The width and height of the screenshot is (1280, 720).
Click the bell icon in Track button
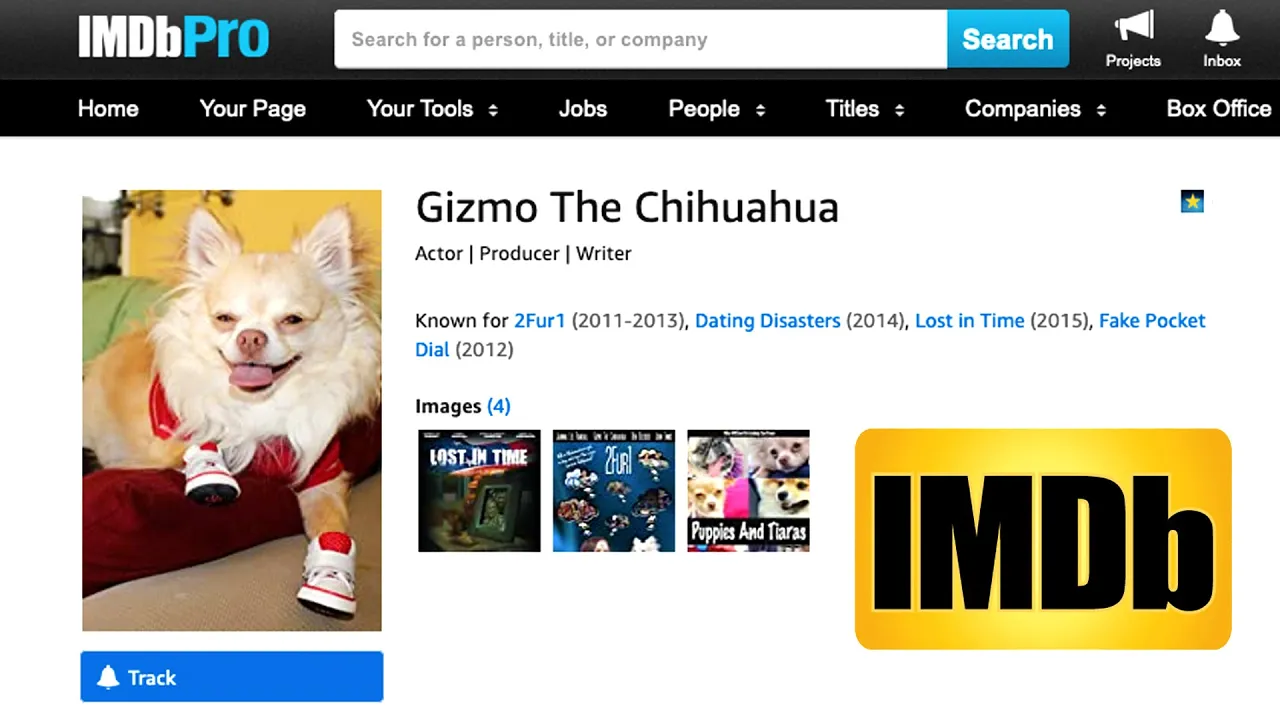(x=108, y=677)
